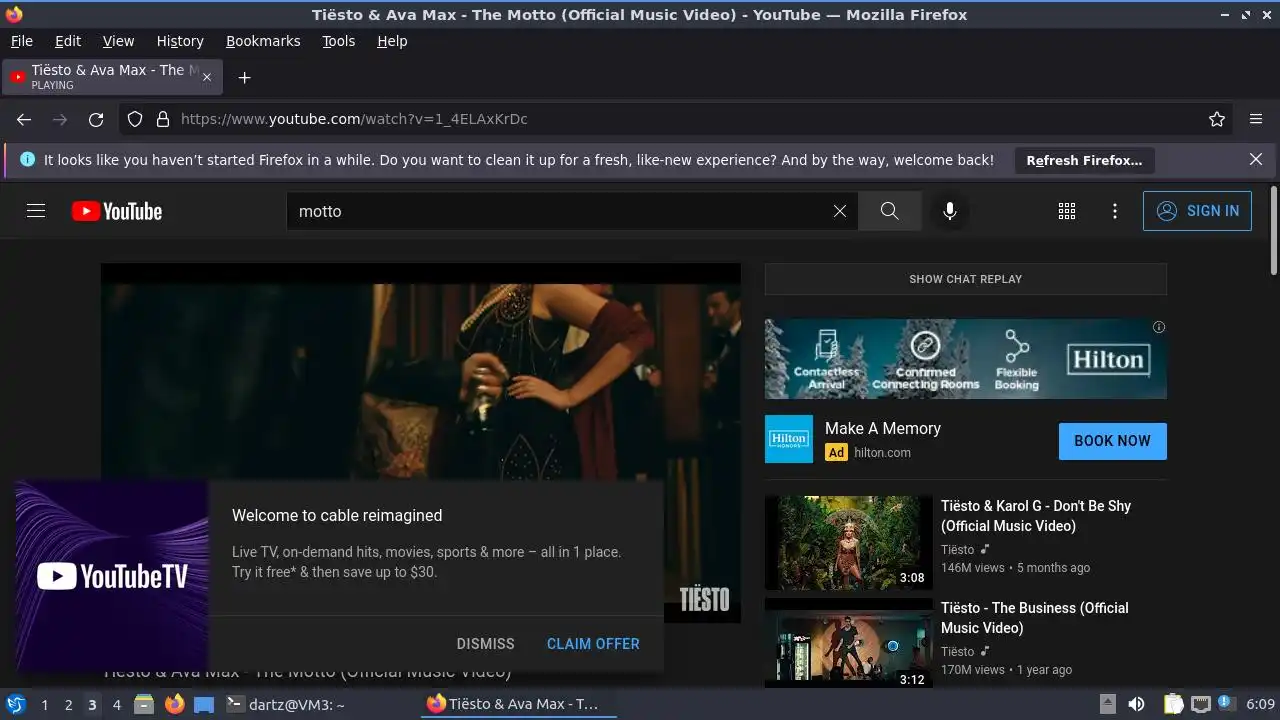
Task: Click the YouTube TV promo logo
Action: tap(112, 576)
